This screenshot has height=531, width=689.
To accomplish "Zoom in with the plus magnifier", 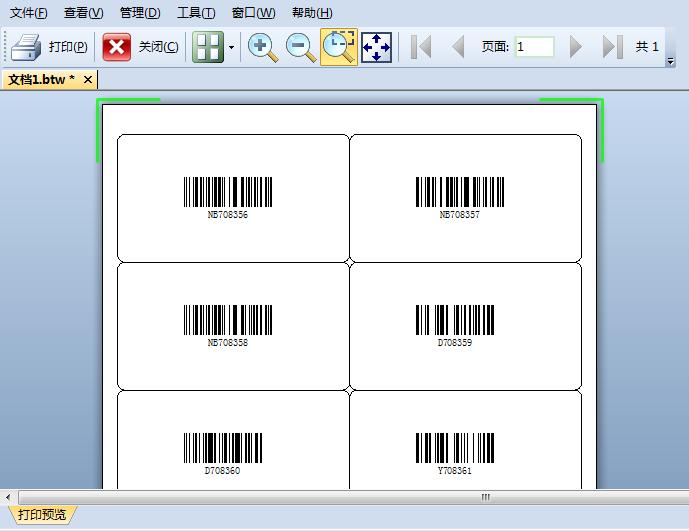I will pos(263,47).
